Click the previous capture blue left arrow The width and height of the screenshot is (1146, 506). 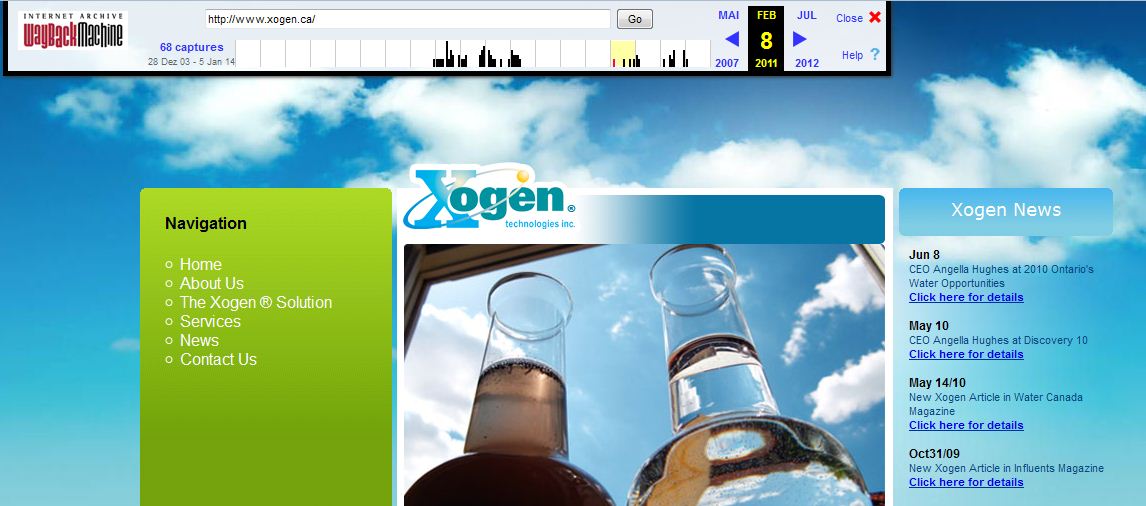731,39
